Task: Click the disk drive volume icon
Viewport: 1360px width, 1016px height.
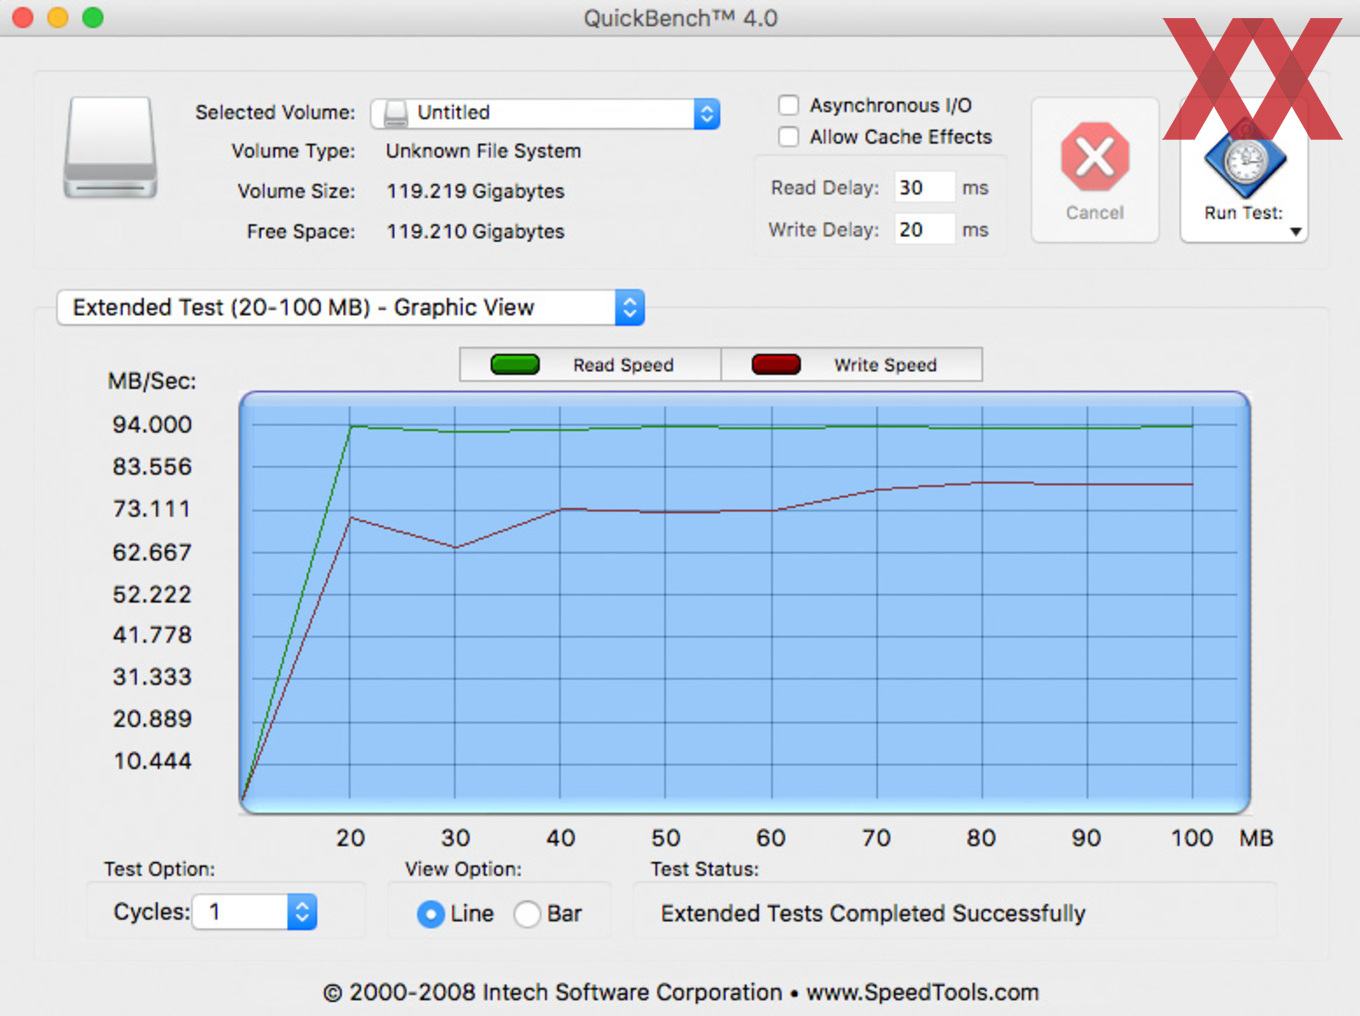Action: point(111,148)
